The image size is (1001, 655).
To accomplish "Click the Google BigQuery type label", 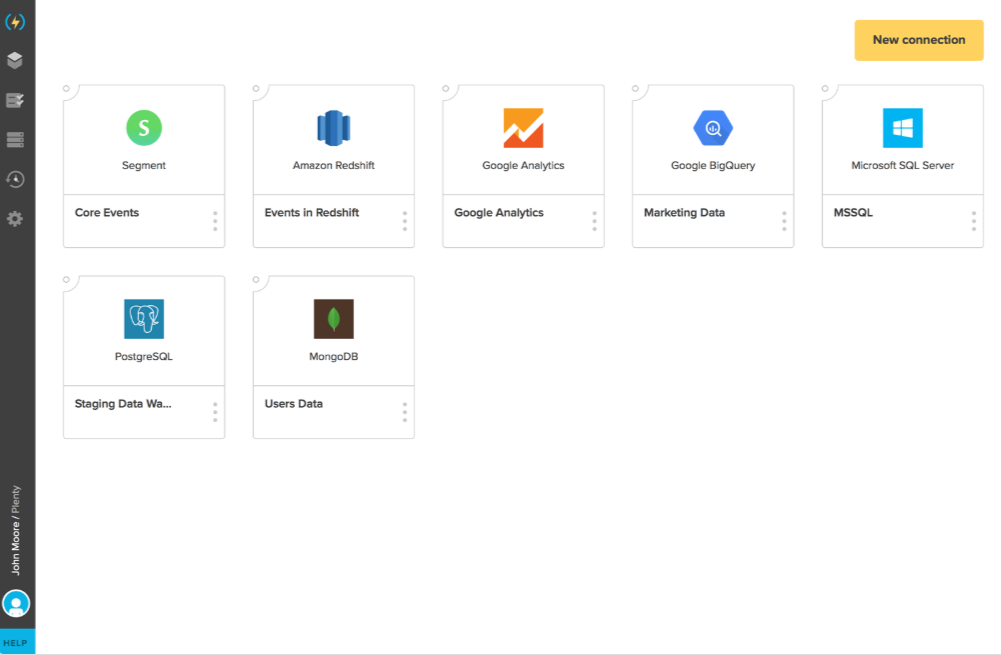I will tap(713, 165).
